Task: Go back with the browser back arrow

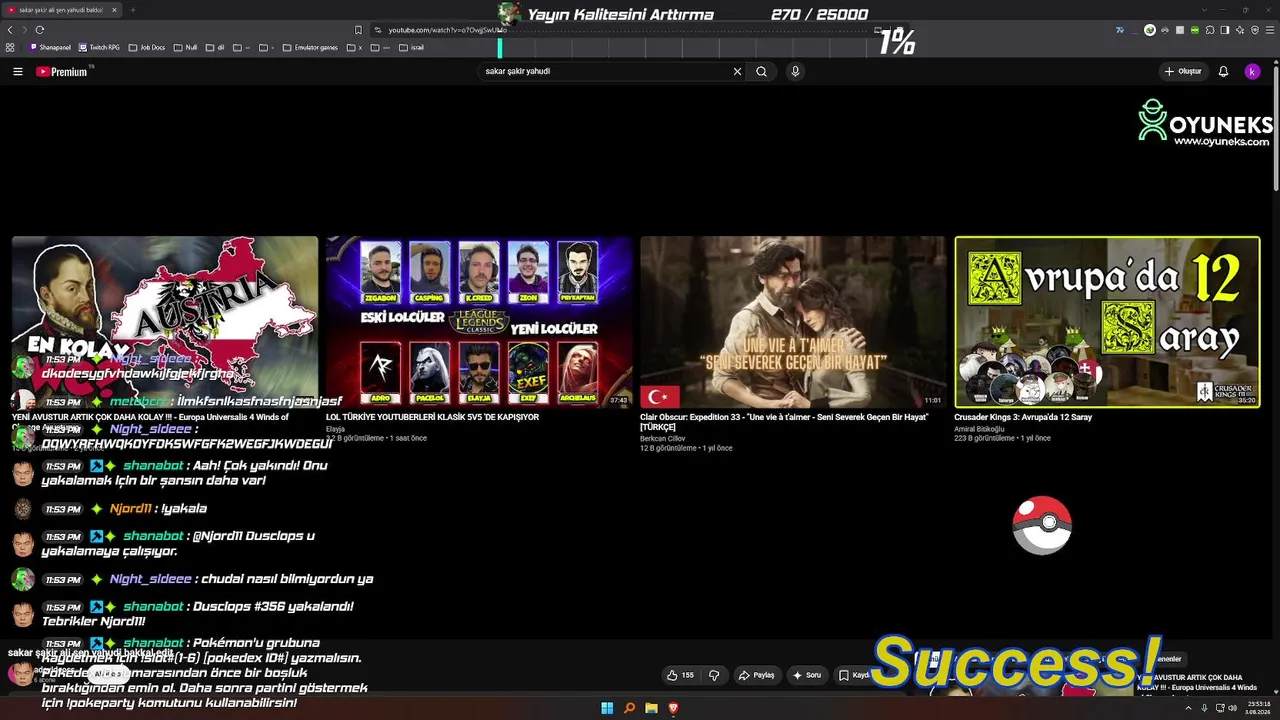Action: tap(10, 30)
